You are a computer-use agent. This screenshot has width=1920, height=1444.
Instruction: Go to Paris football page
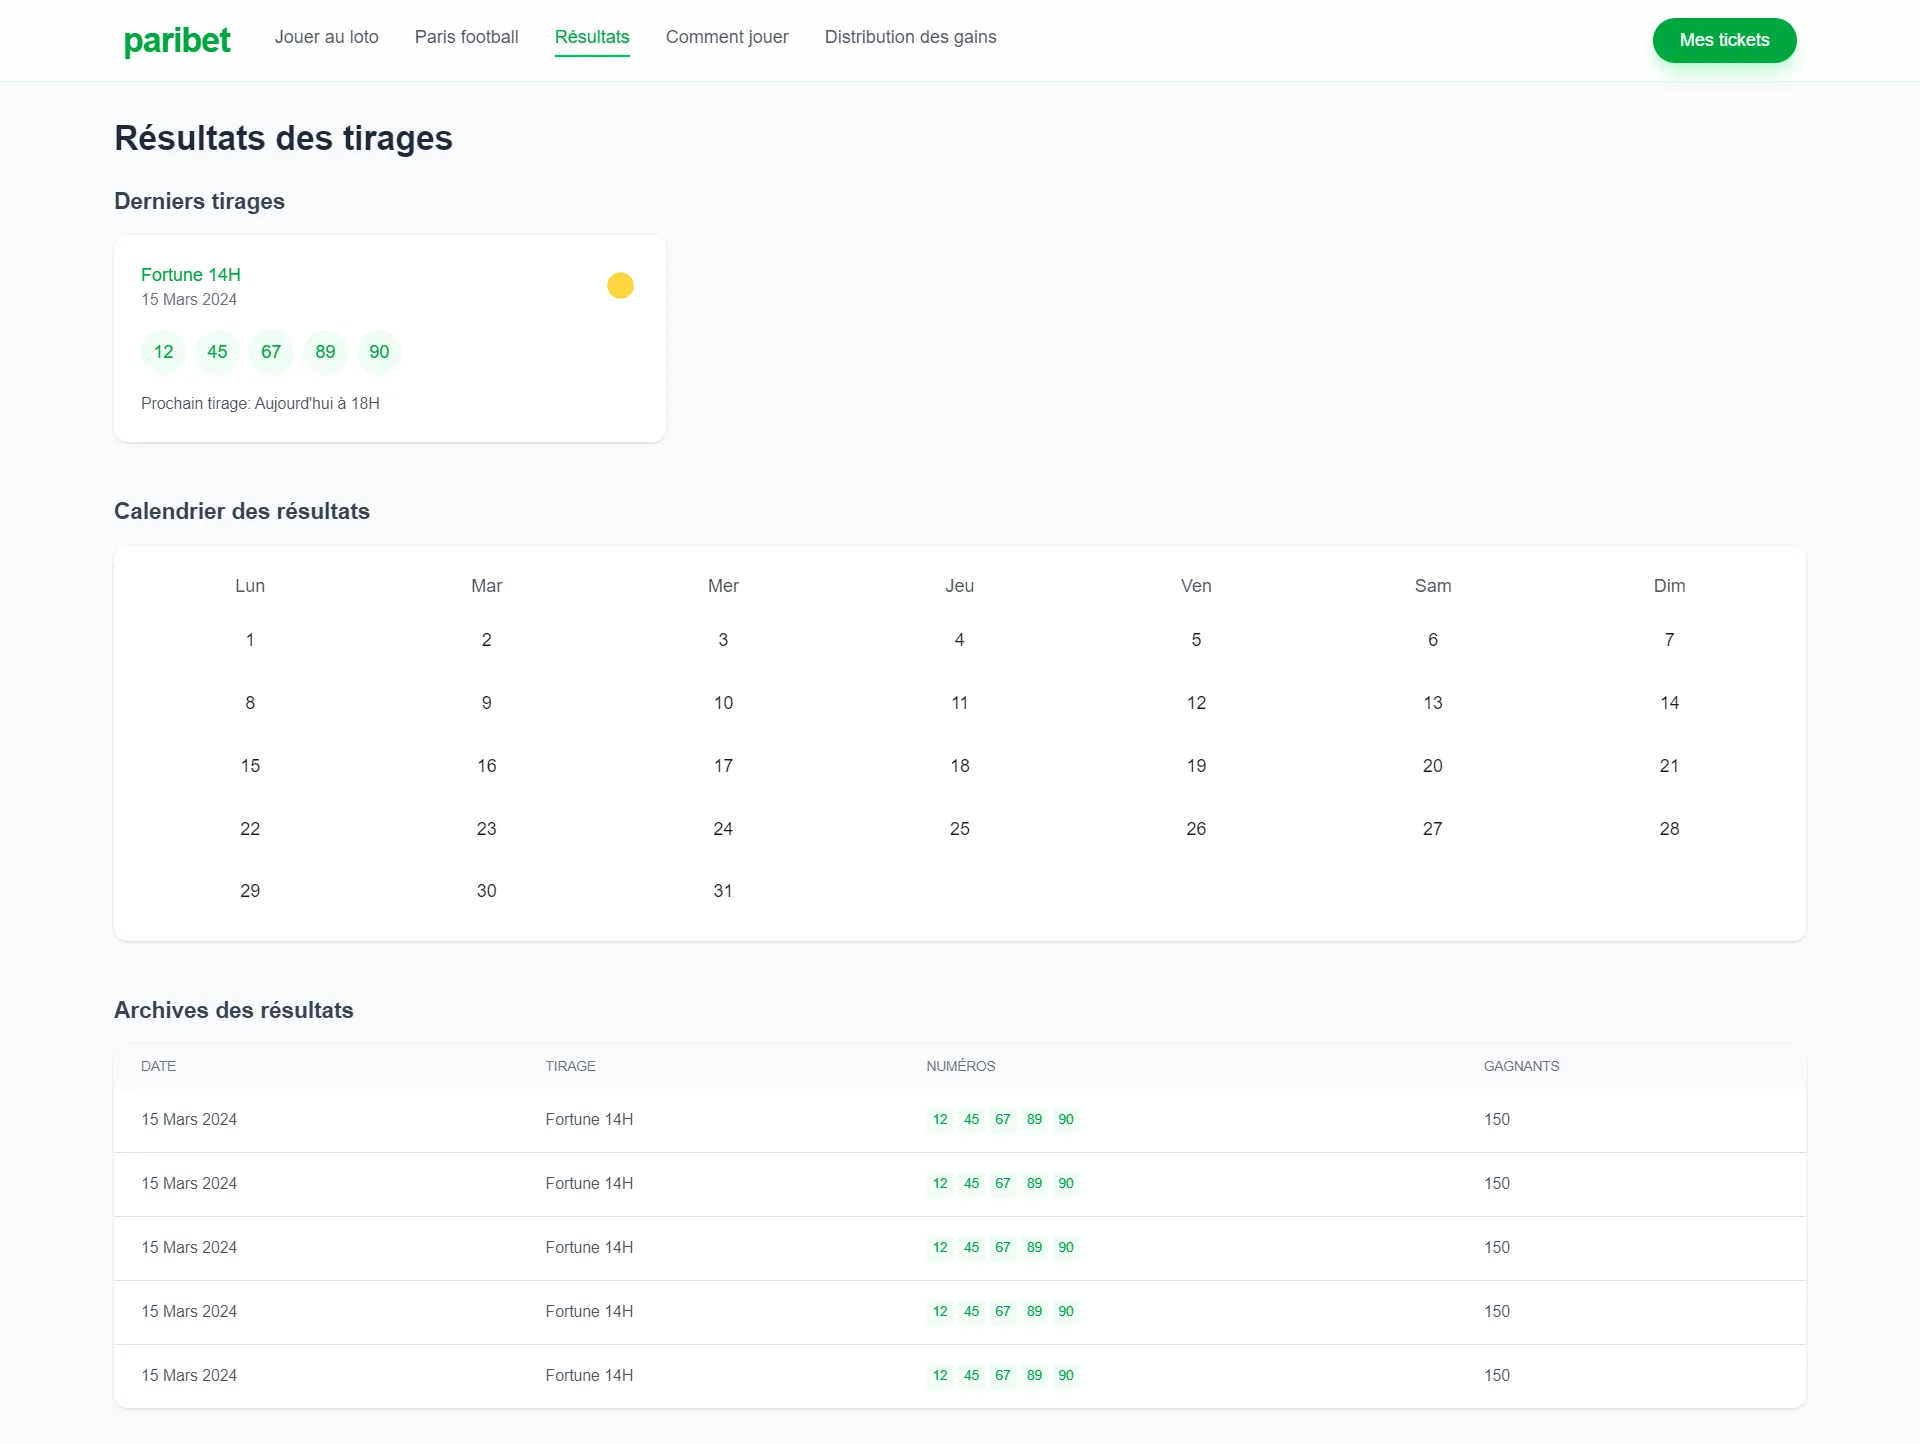(466, 37)
